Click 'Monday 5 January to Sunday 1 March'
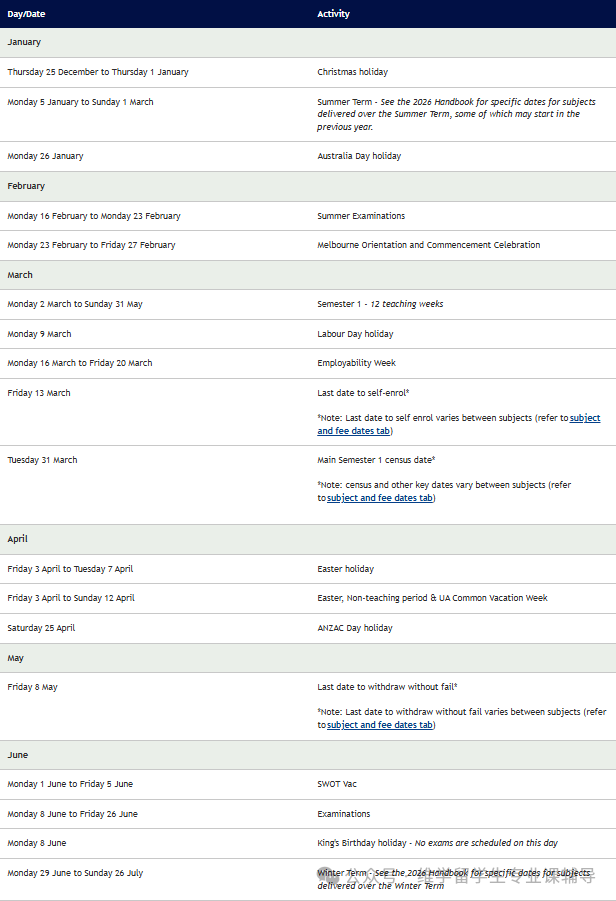 [80, 102]
